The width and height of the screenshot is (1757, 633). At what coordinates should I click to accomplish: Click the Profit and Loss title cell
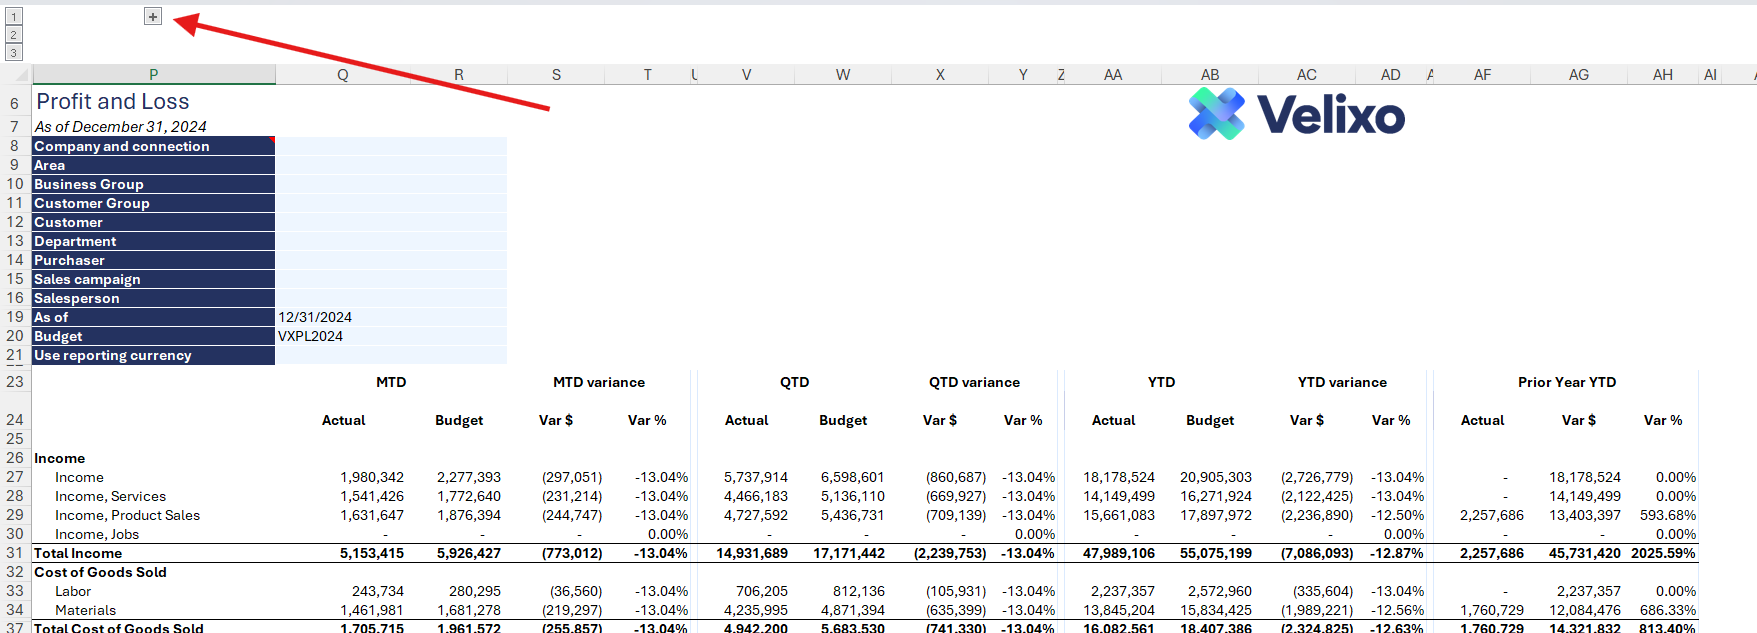click(x=112, y=102)
